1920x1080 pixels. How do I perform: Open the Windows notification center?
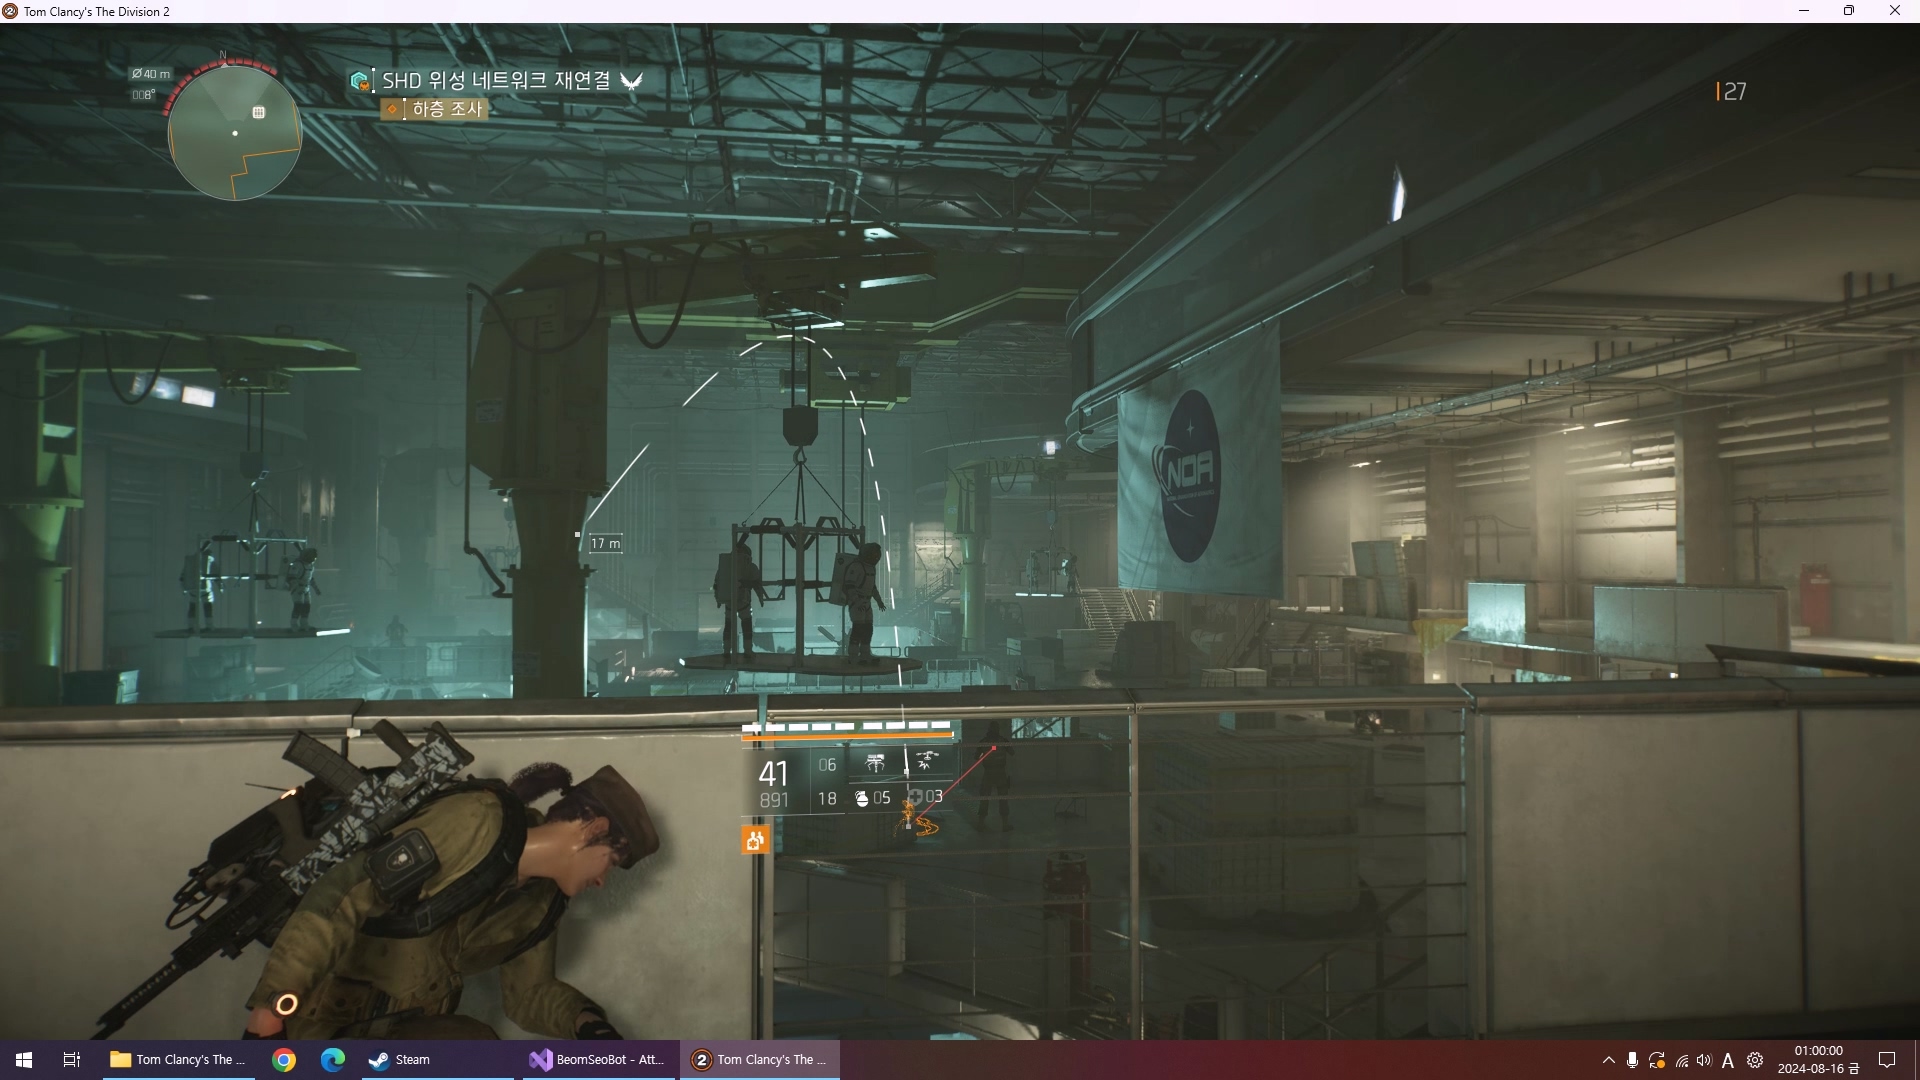pos(1887,1060)
